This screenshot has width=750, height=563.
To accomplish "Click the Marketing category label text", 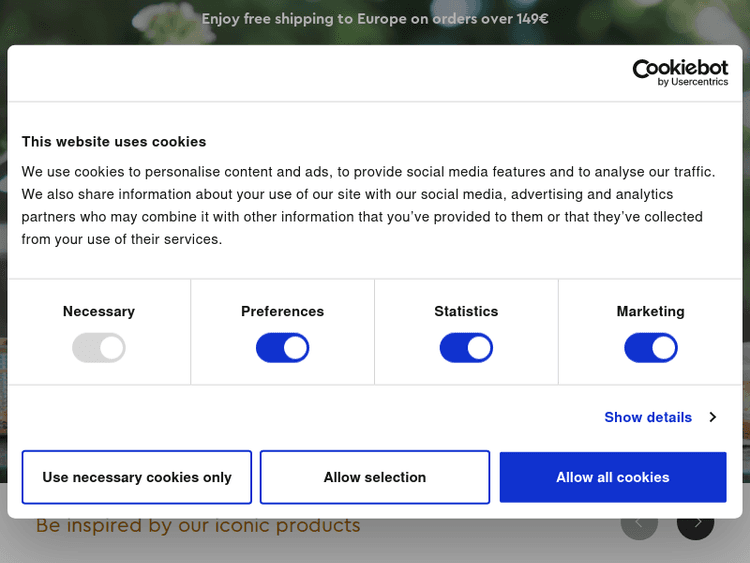I will pos(651,311).
